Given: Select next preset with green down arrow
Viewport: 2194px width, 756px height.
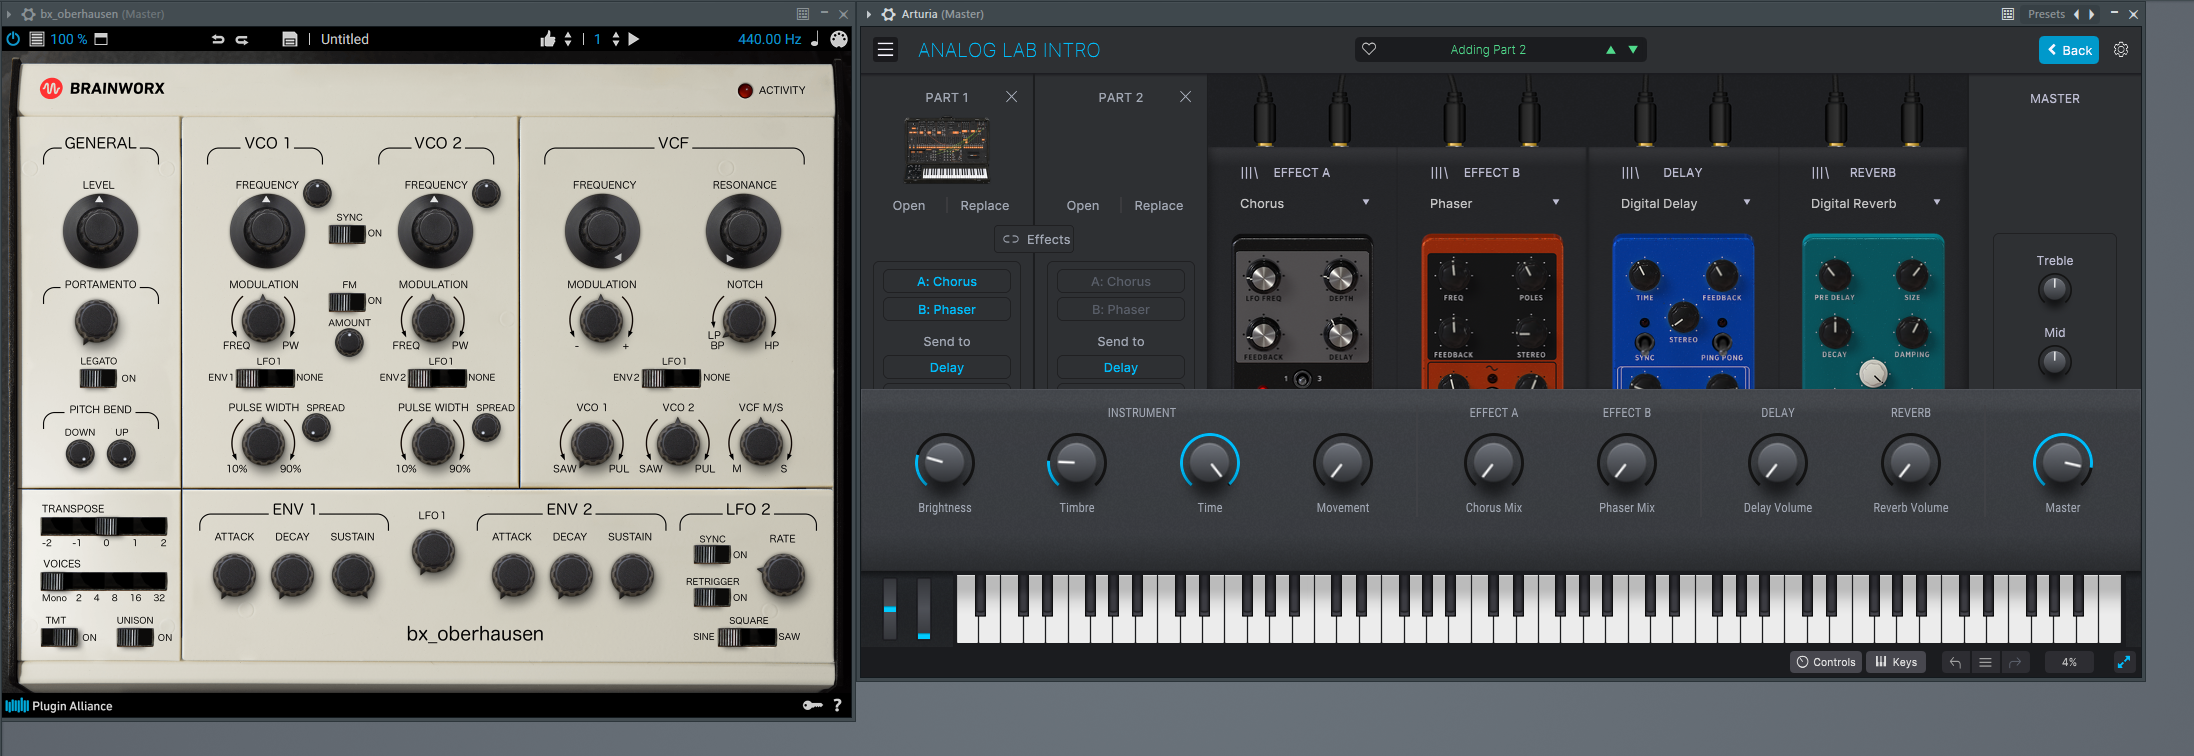Looking at the screenshot, I should click(1633, 50).
